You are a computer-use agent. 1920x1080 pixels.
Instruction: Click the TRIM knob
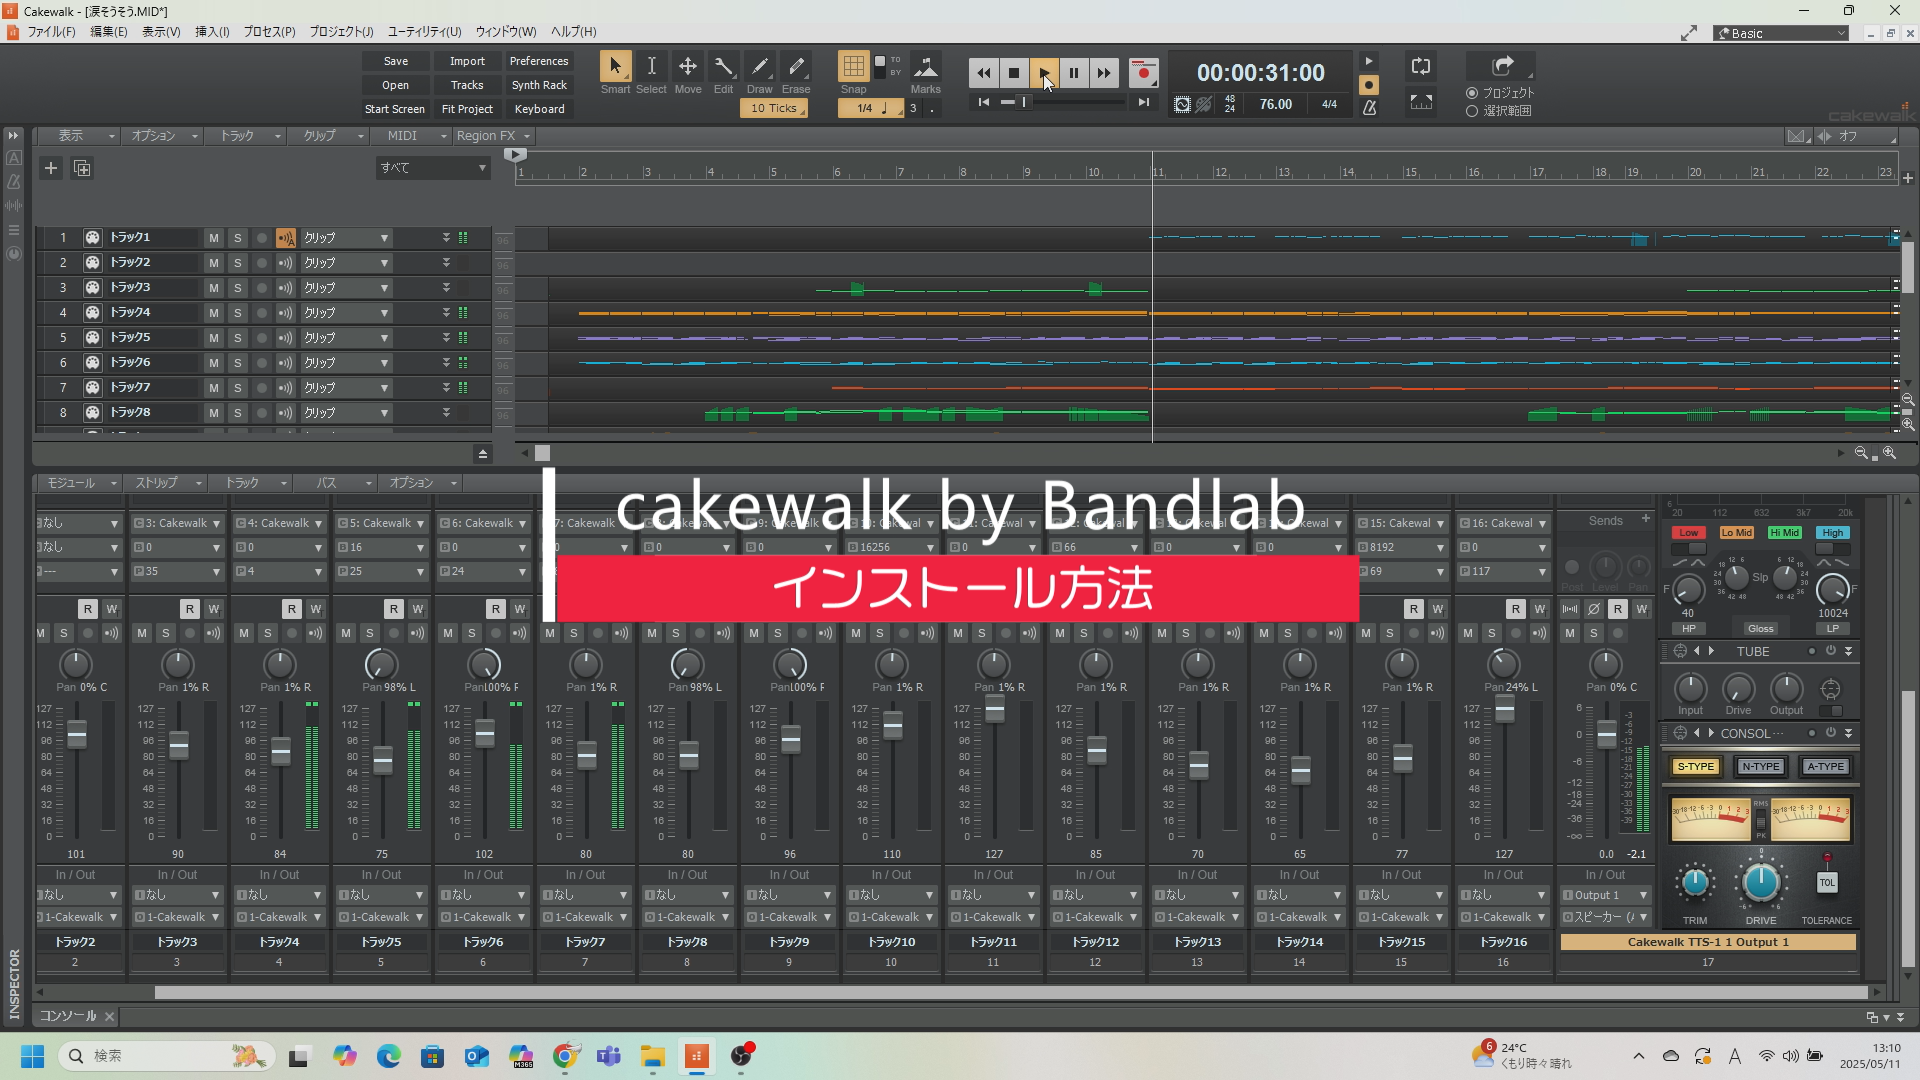click(1694, 883)
